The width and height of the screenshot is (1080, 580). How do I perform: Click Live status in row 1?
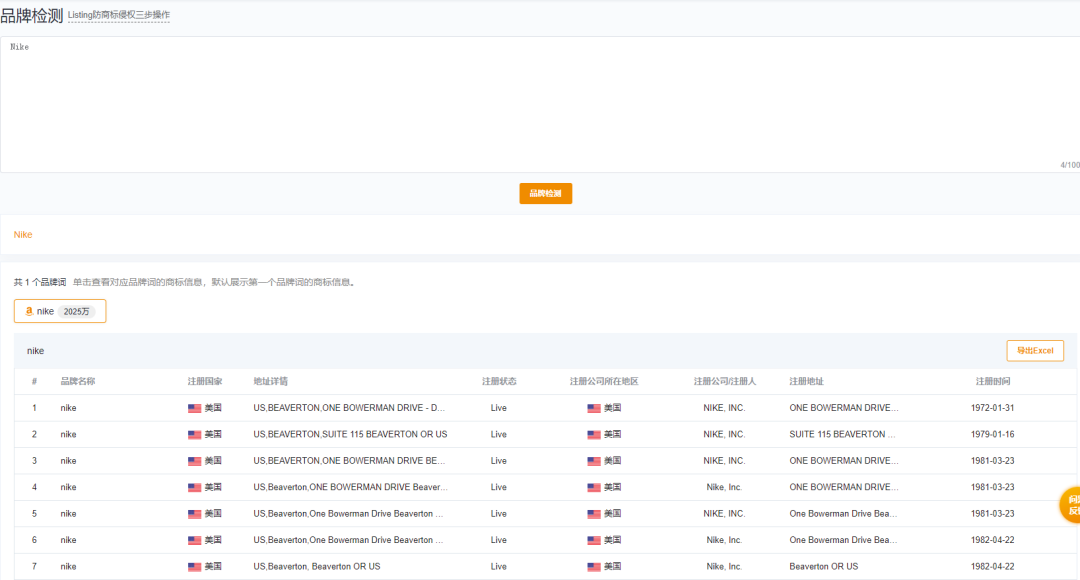click(x=499, y=408)
